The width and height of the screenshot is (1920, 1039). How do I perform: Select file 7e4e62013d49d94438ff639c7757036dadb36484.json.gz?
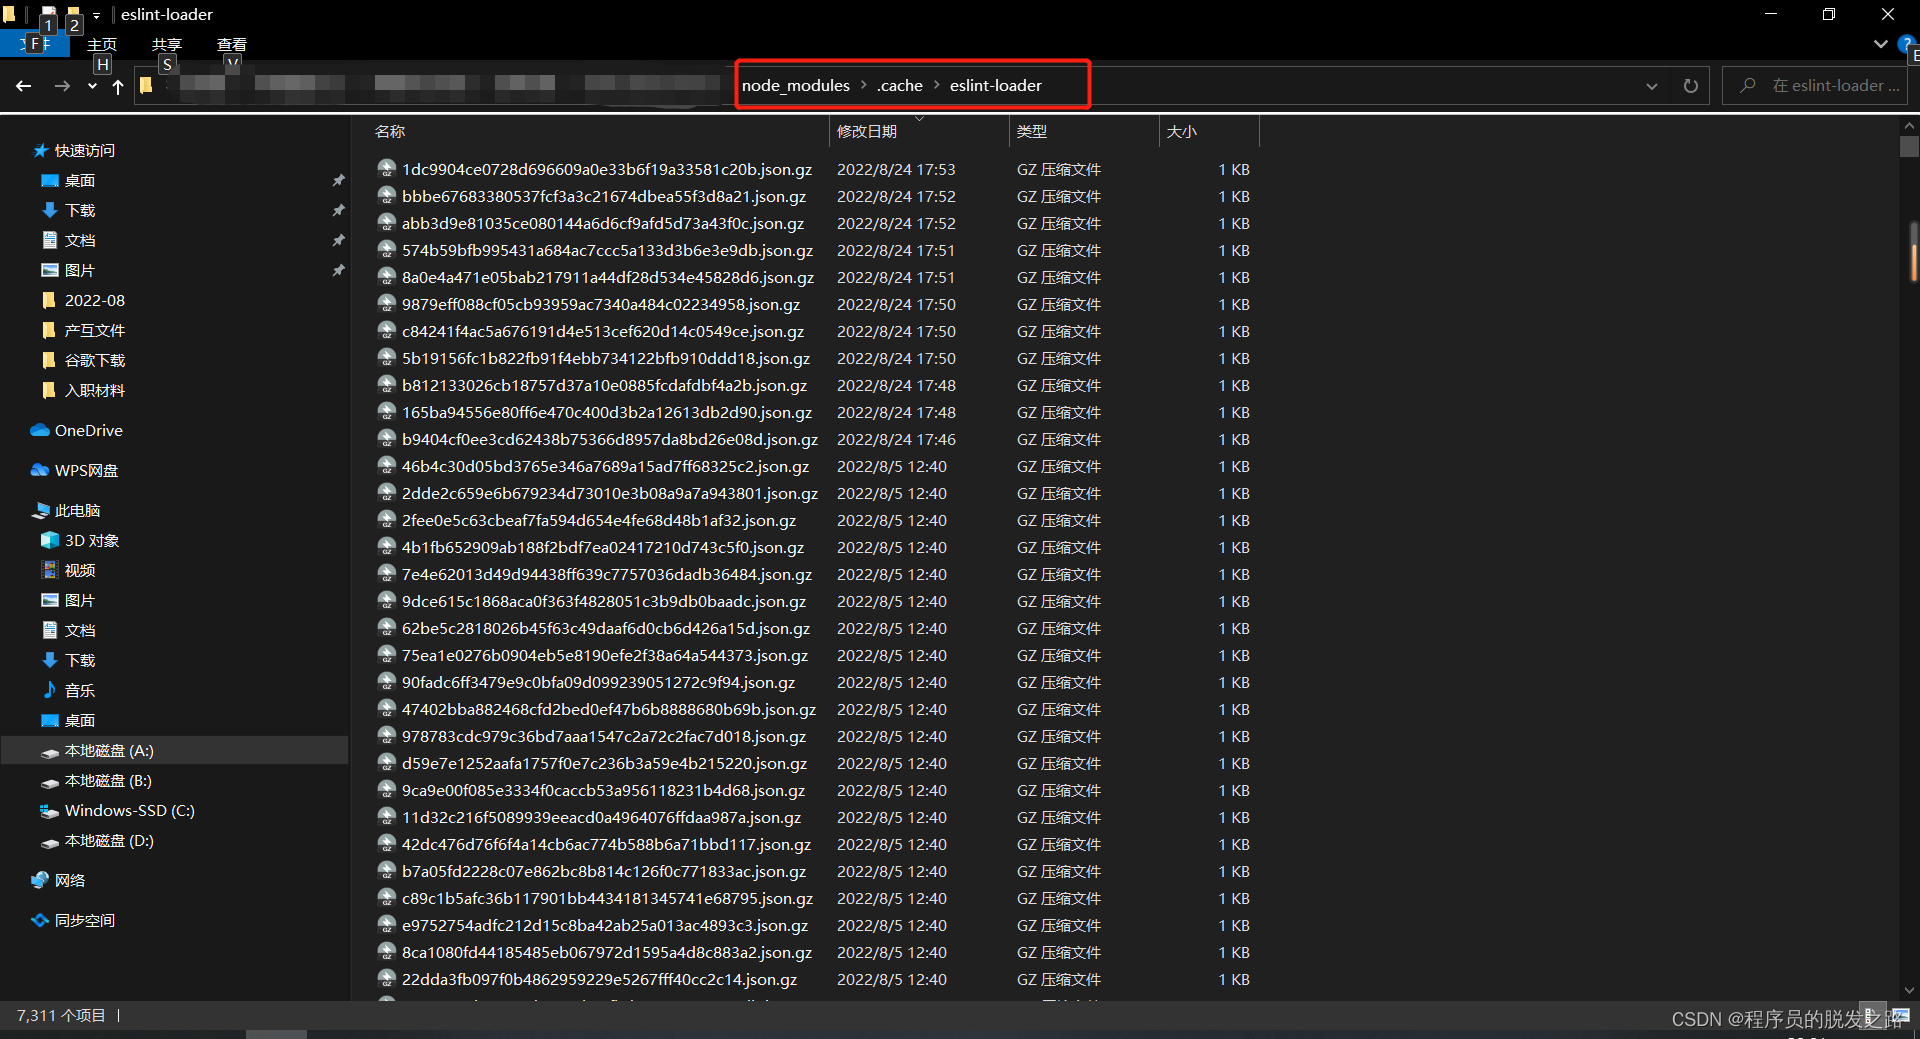pyautogui.click(x=607, y=574)
